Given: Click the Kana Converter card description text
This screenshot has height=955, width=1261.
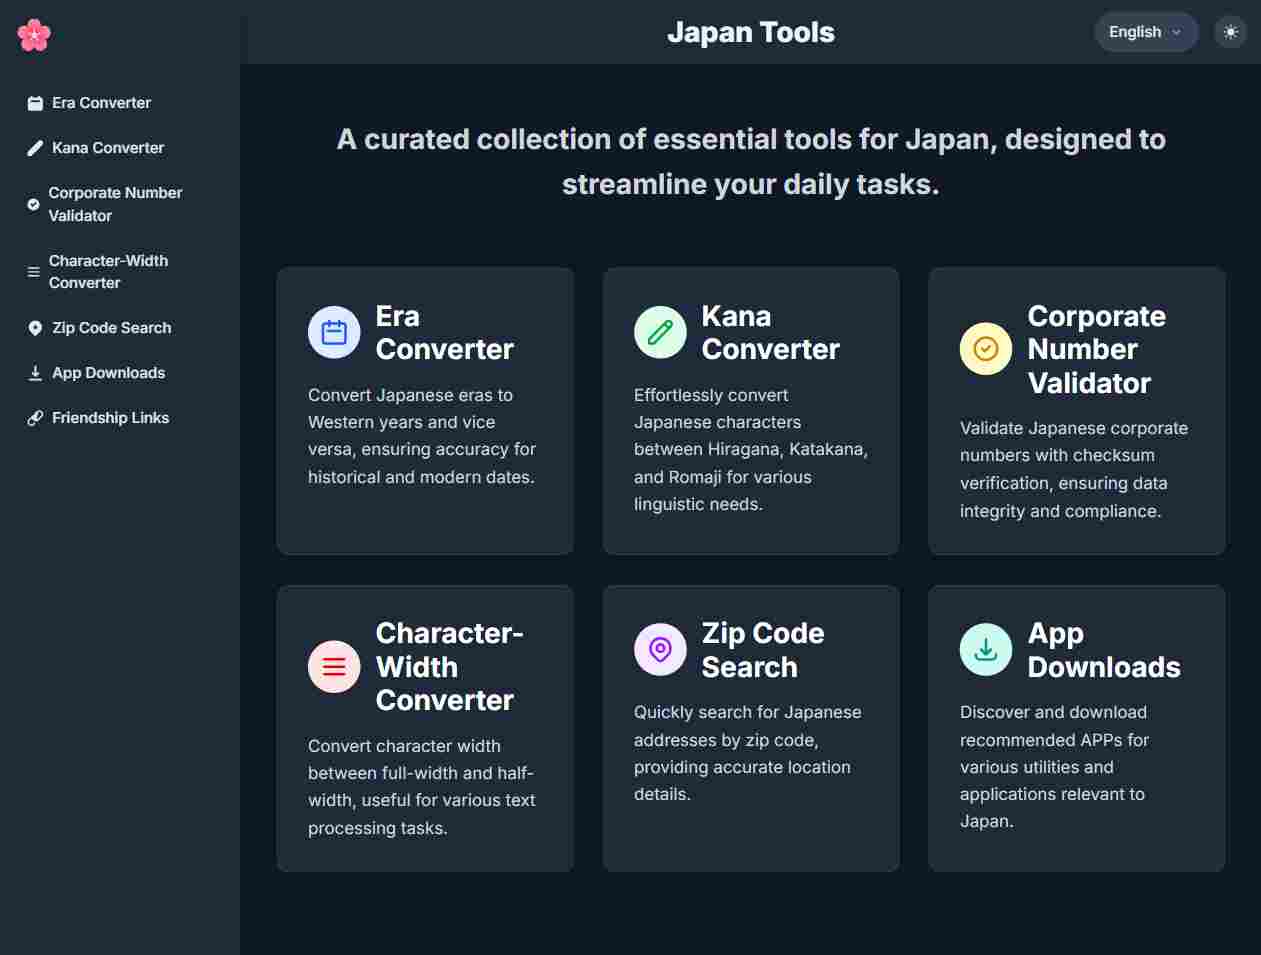Looking at the screenshot, I should 750,450.
